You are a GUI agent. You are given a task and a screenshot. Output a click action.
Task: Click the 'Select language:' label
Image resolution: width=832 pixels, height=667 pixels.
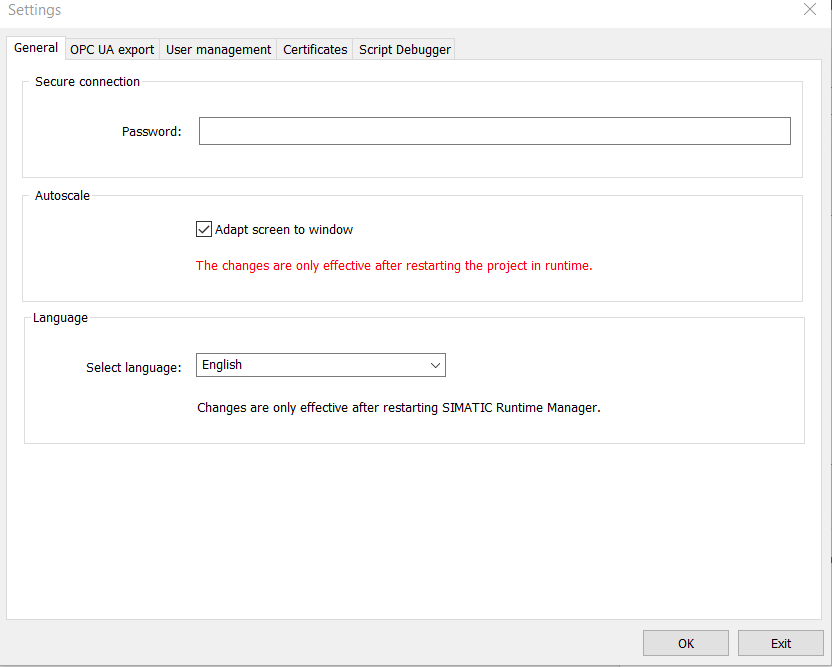pyautogui.click(x=134, y=368)
